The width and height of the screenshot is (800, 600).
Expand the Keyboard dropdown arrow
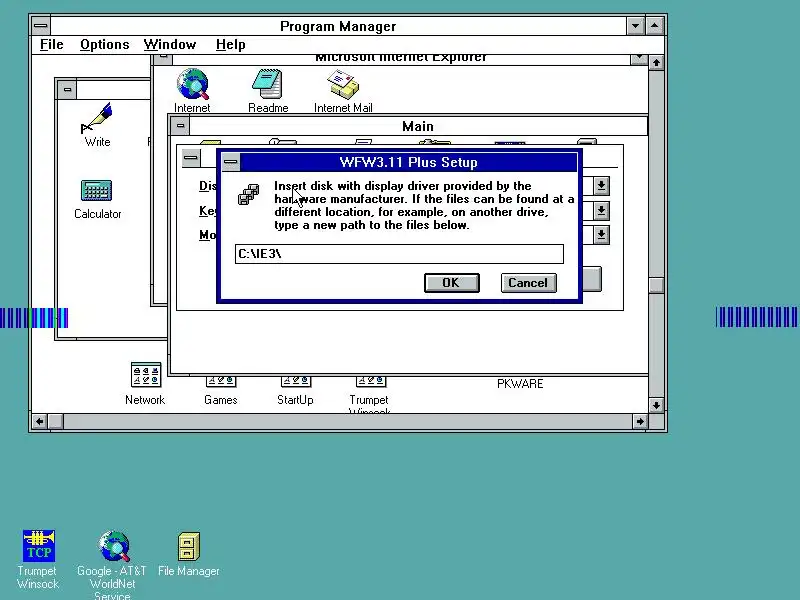(x=602, y=210)
